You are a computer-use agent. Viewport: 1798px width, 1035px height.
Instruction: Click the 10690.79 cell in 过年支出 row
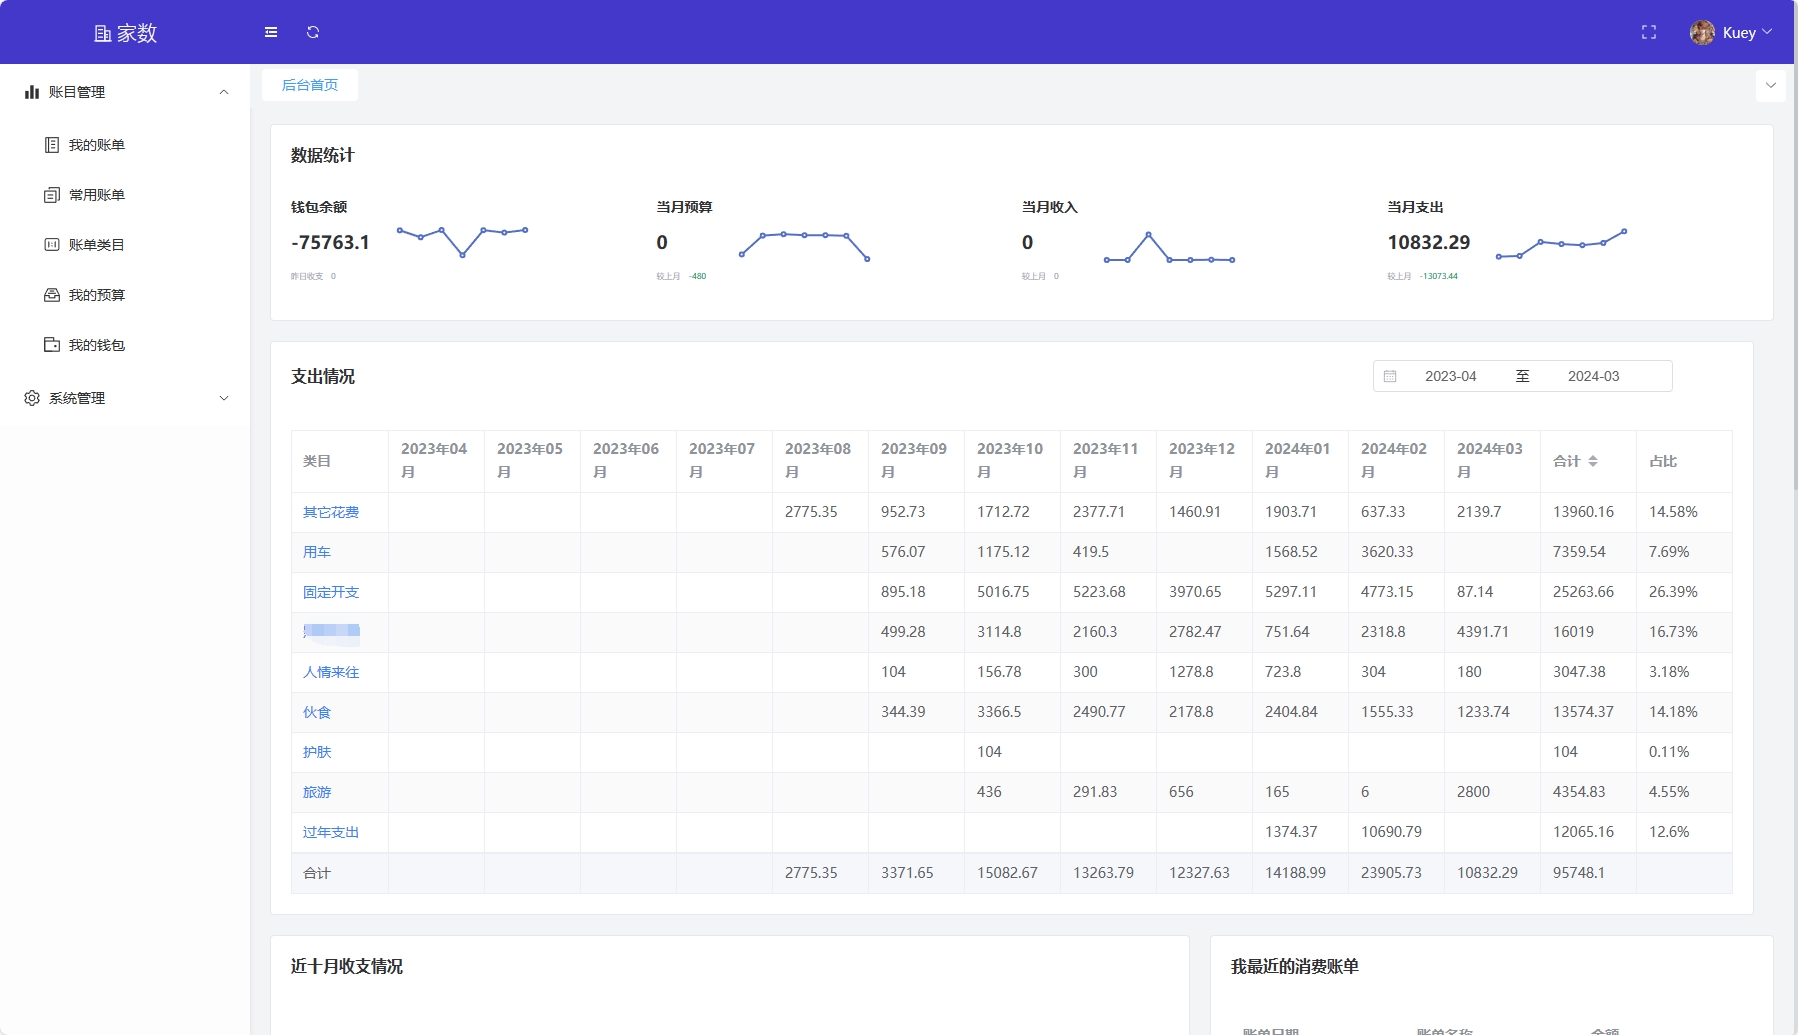1396,832
